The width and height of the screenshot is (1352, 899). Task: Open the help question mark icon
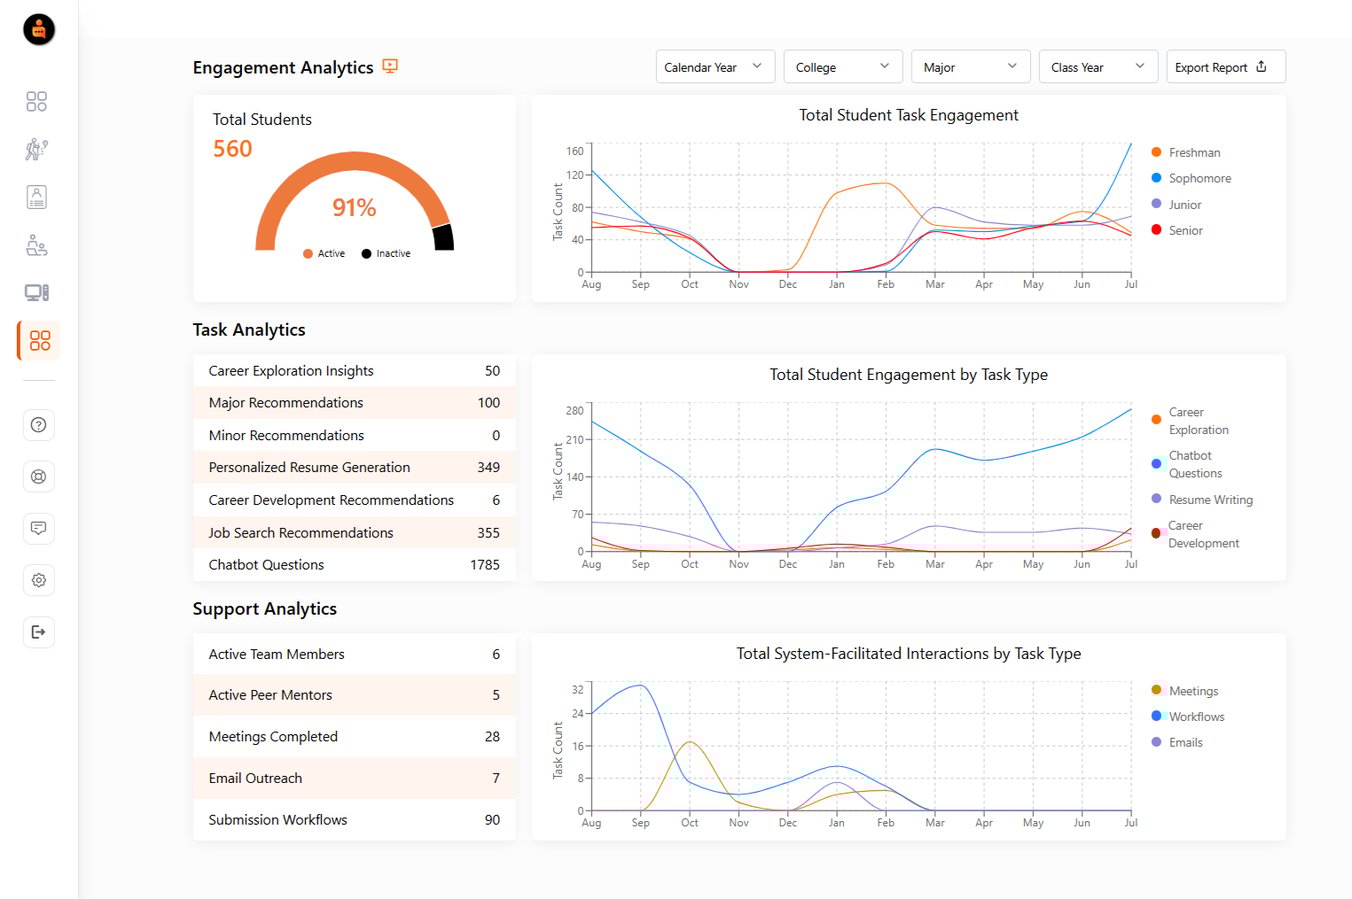pyautogui.click(x=38, y=424)
